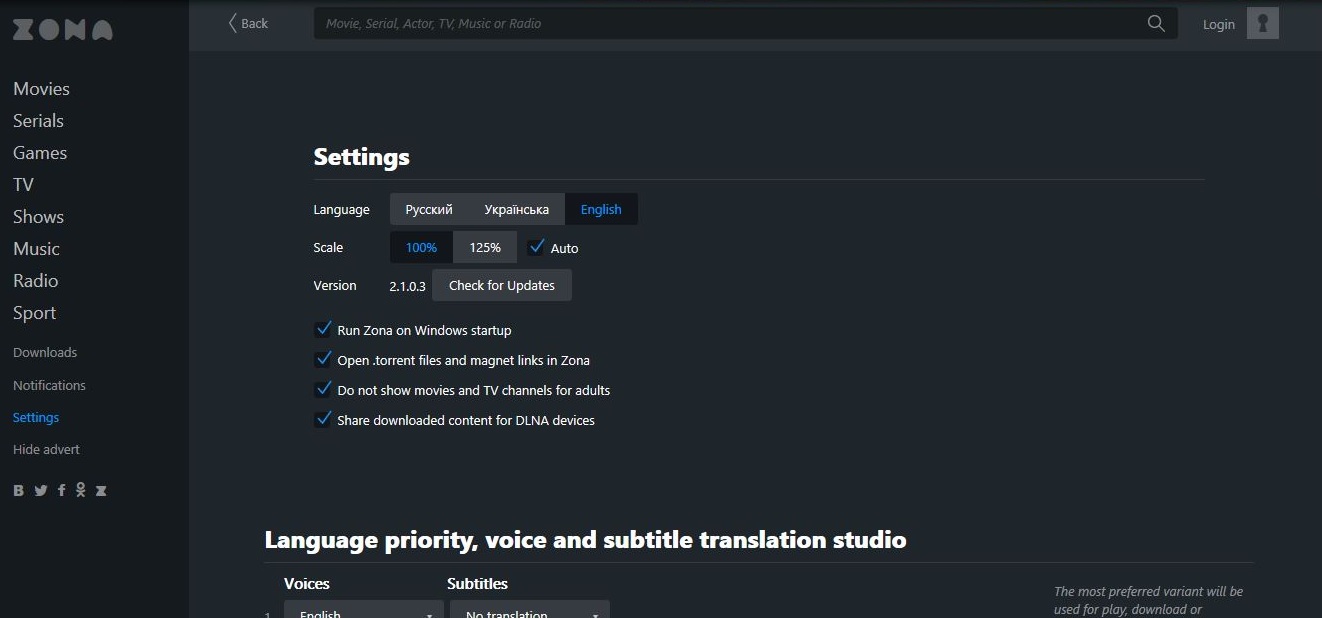The image size is (1322, 618).
Task: Click the Login link
Action: coord(1218,24)
